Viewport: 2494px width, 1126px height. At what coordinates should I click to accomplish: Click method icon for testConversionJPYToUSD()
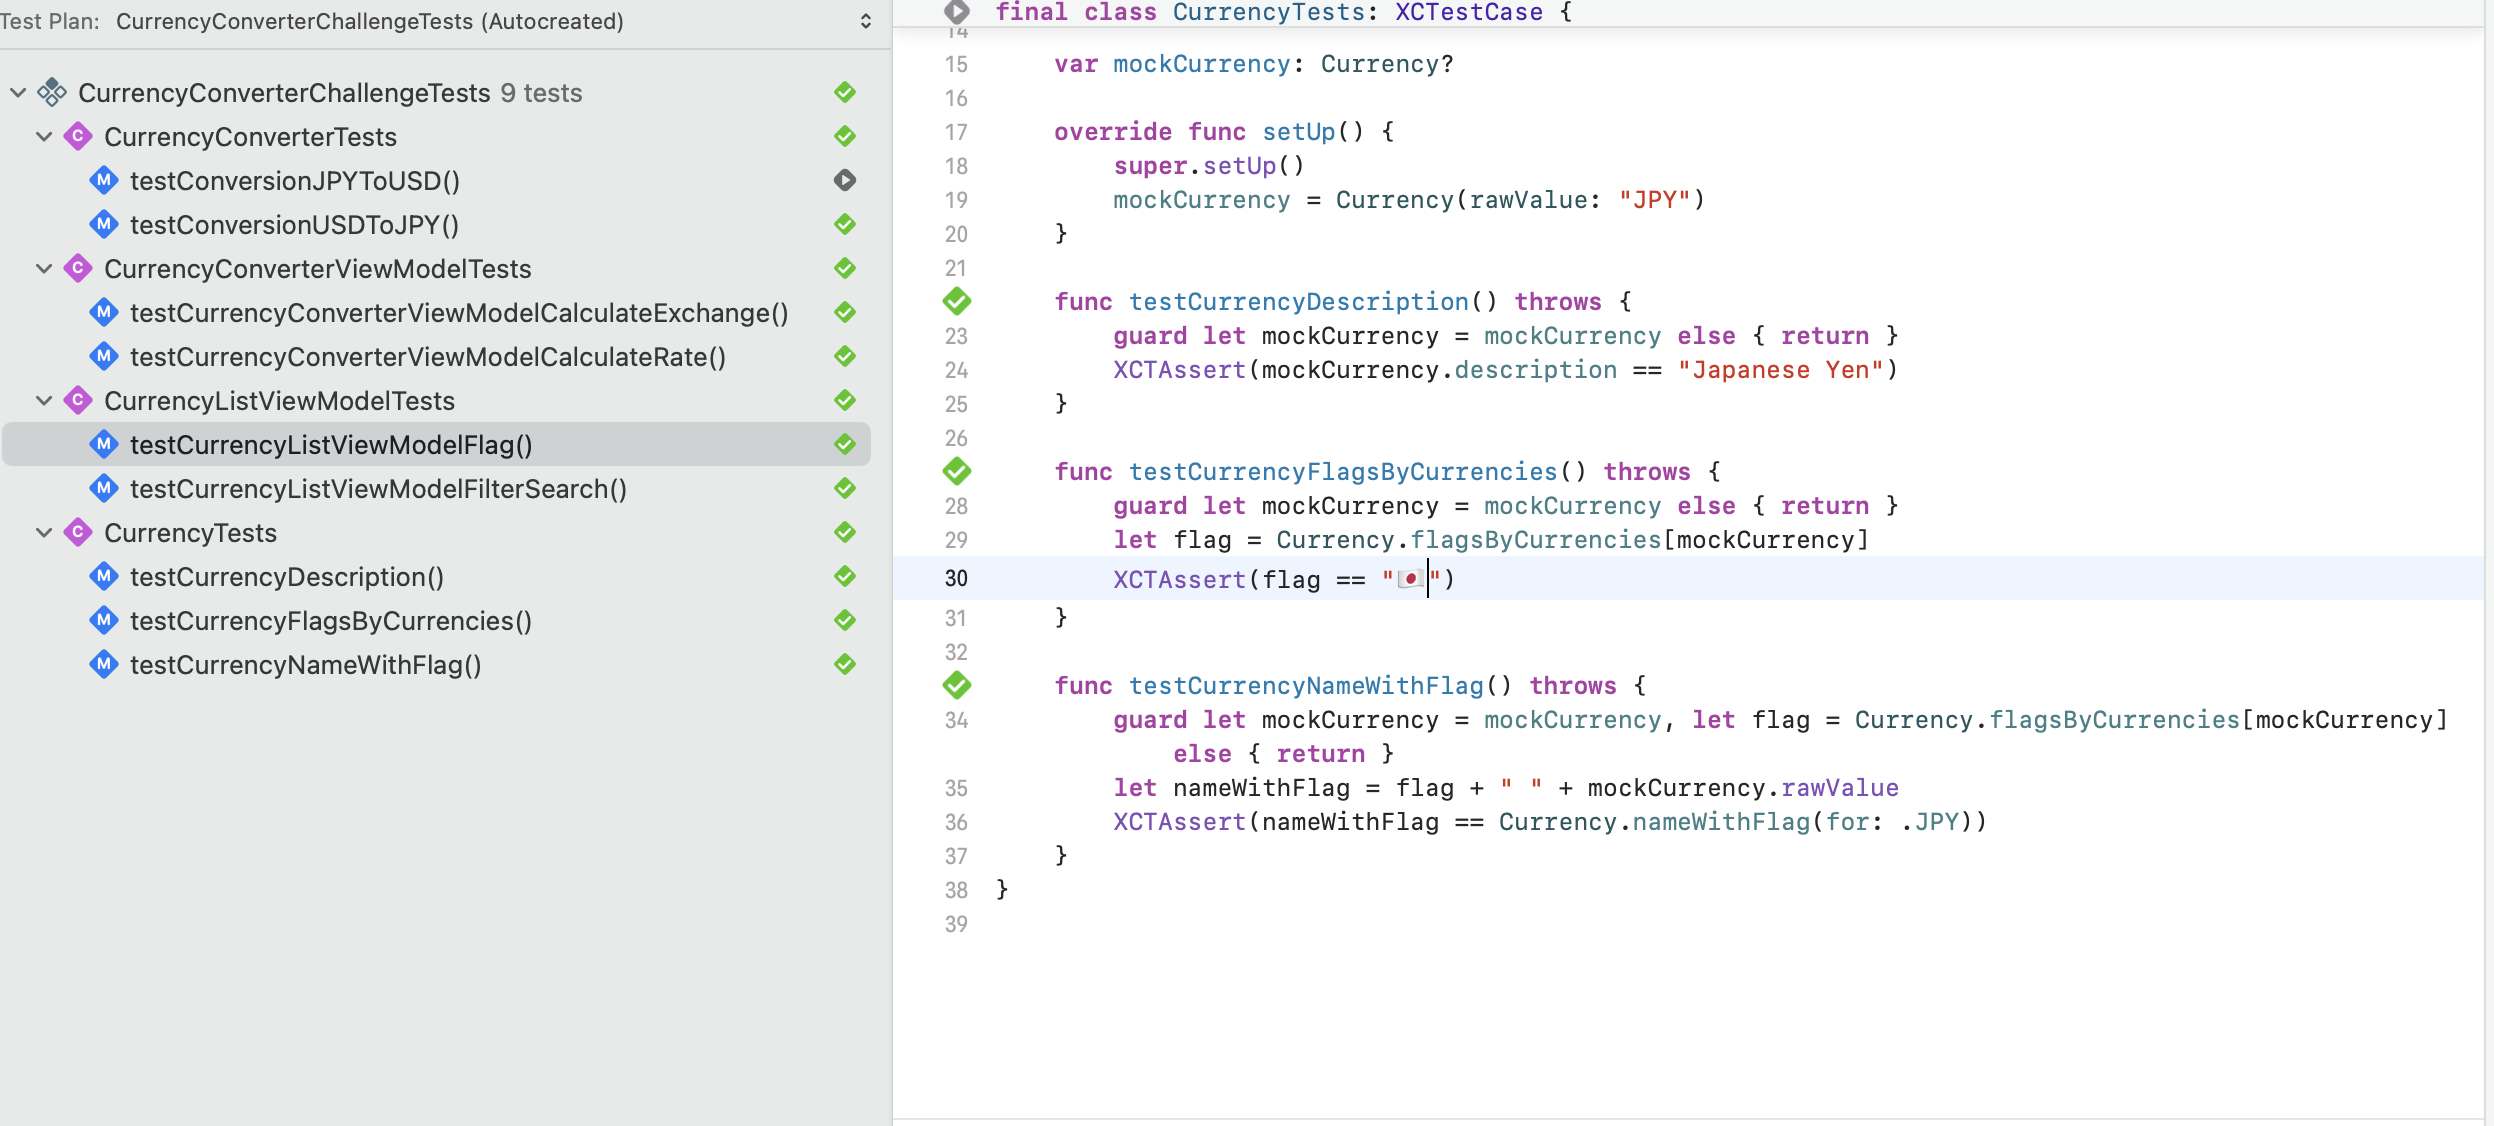click(104, 180)
